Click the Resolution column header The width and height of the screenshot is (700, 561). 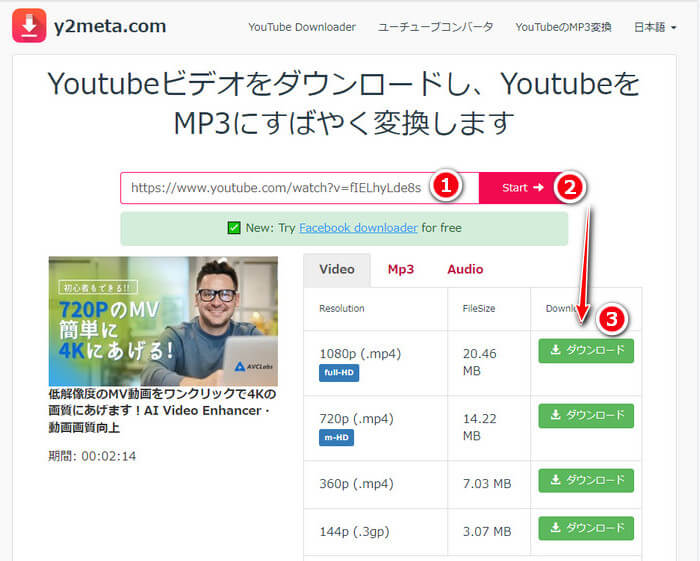(x=342, y=308)
